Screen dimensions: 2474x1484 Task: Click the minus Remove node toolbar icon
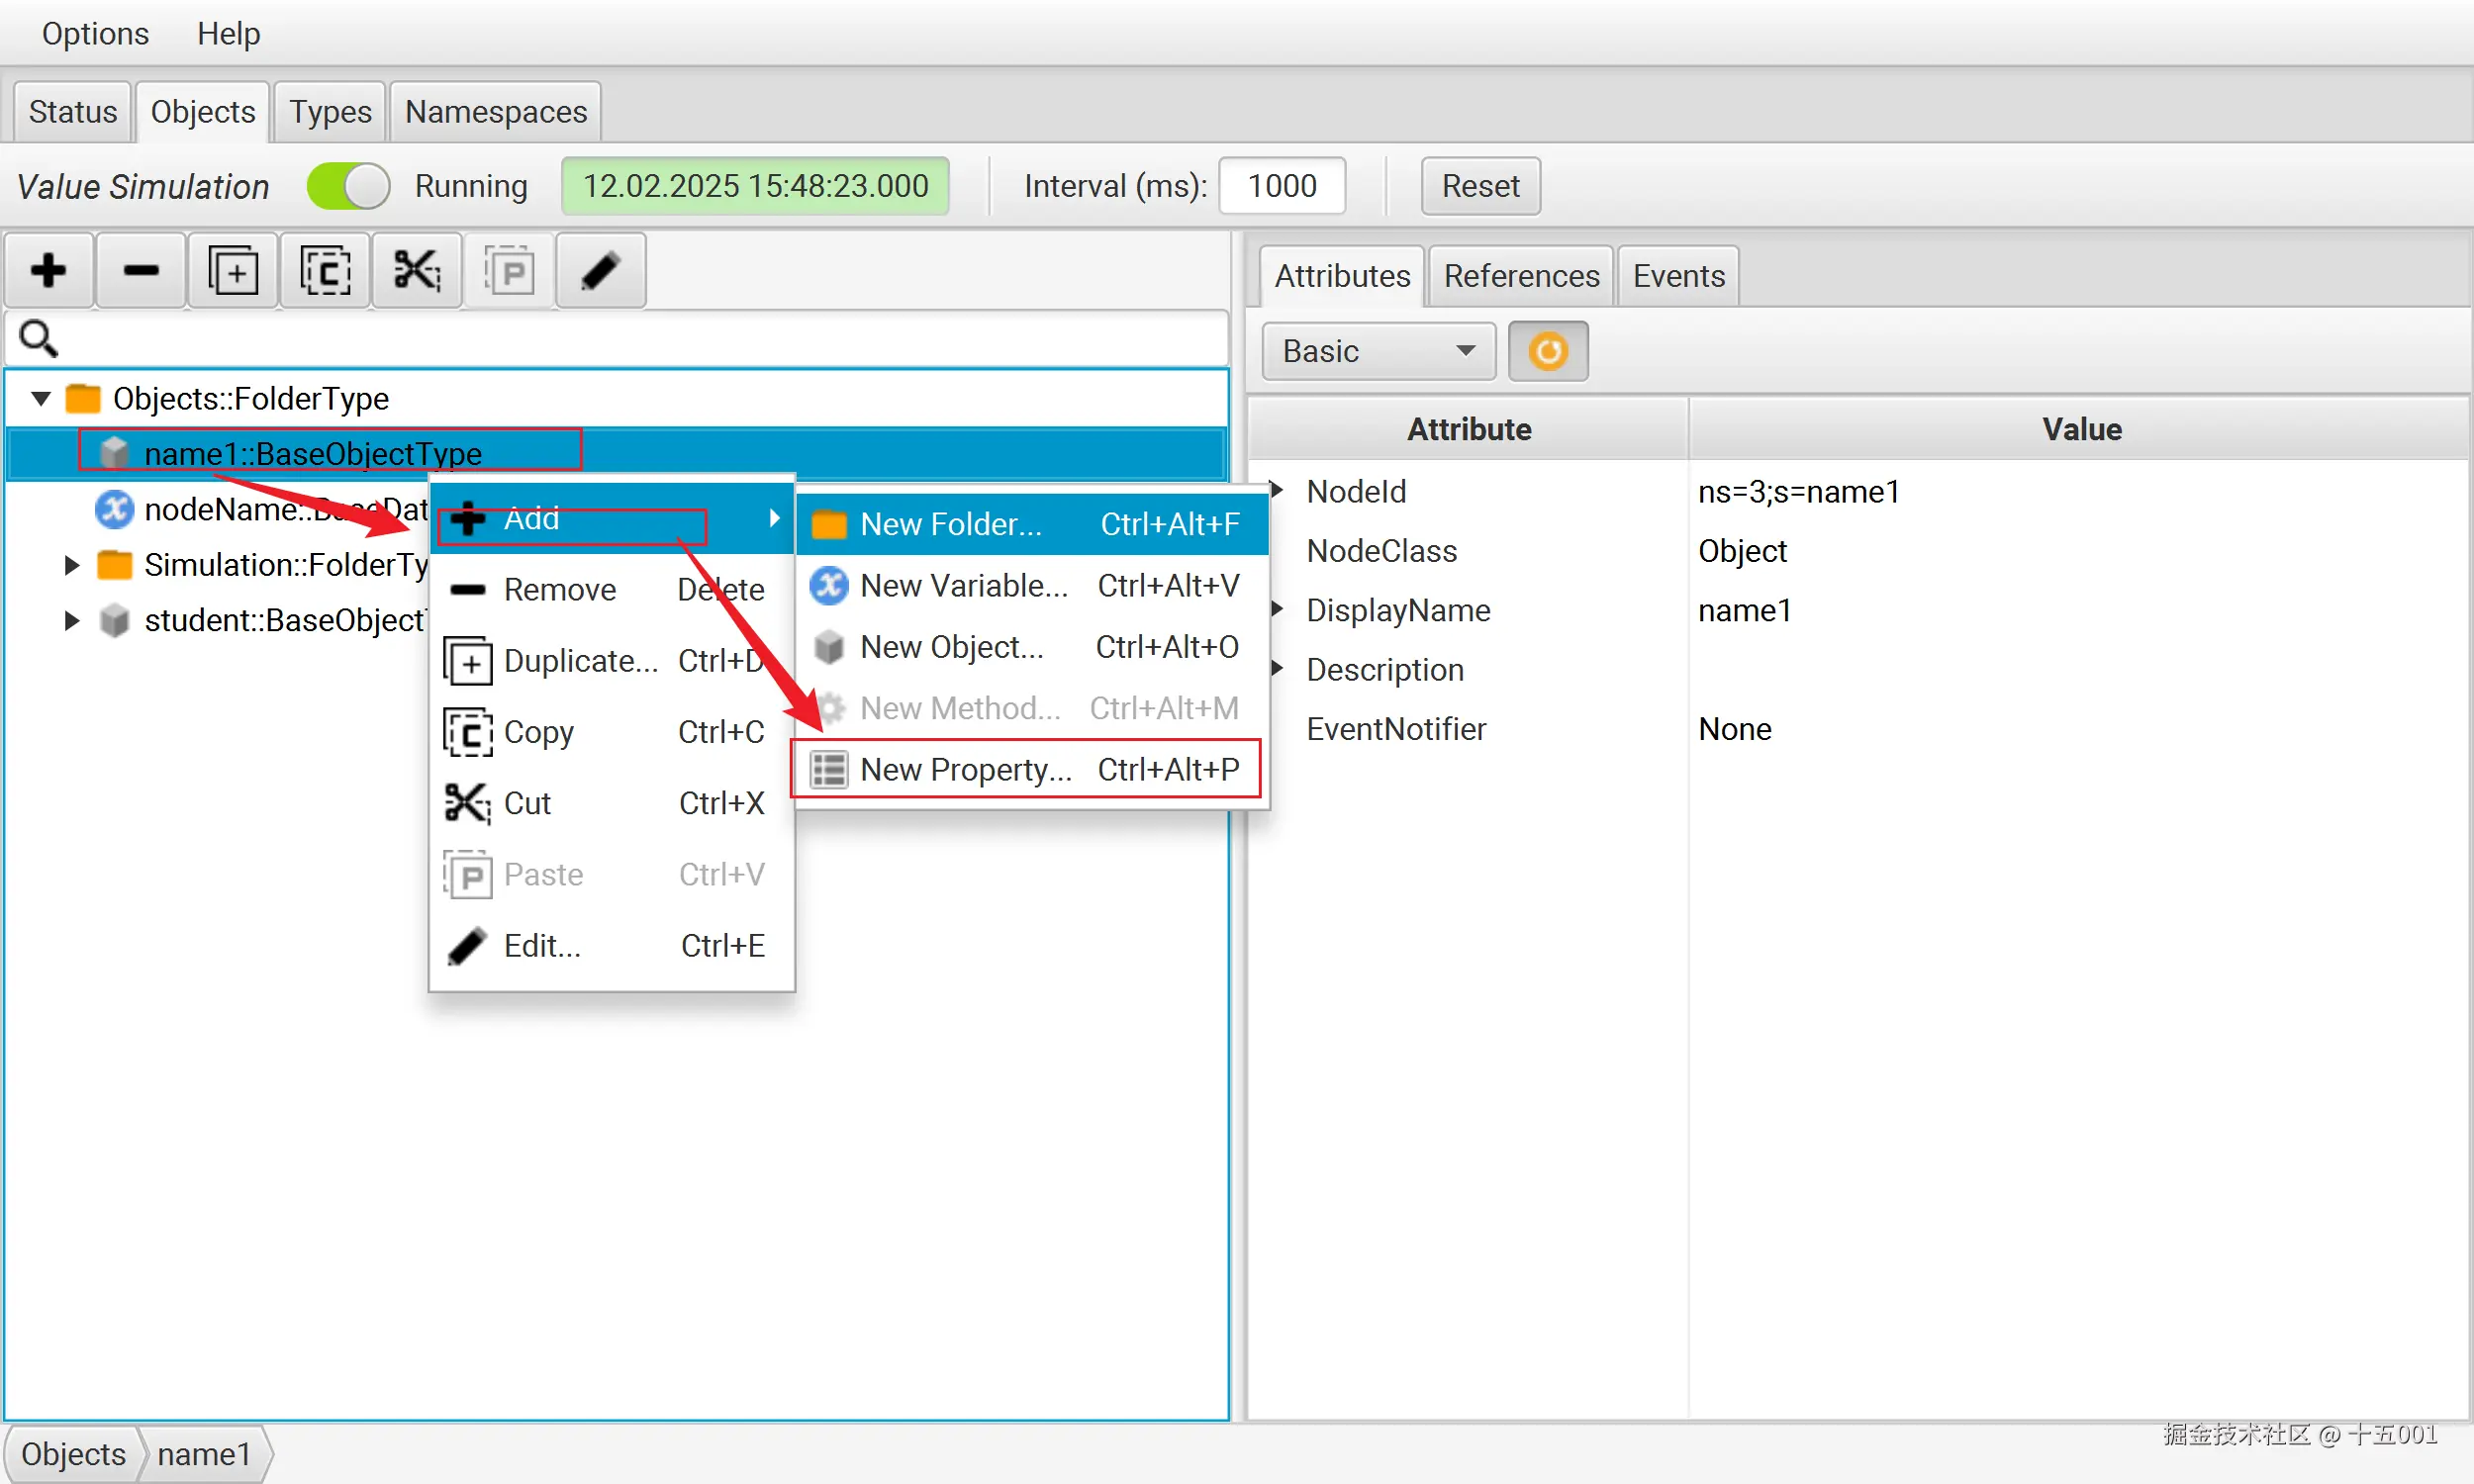pyautogui.click(x=141, y=271)
